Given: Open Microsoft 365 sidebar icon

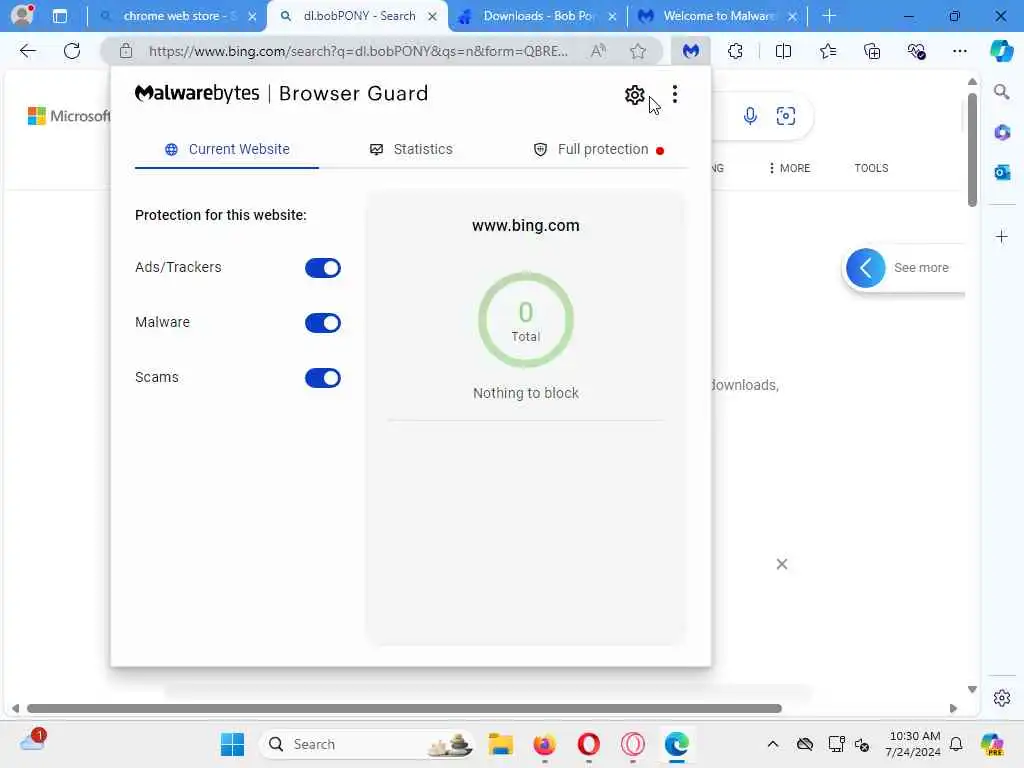Looking at the screenshot, I should click(x=1002, y=133).
